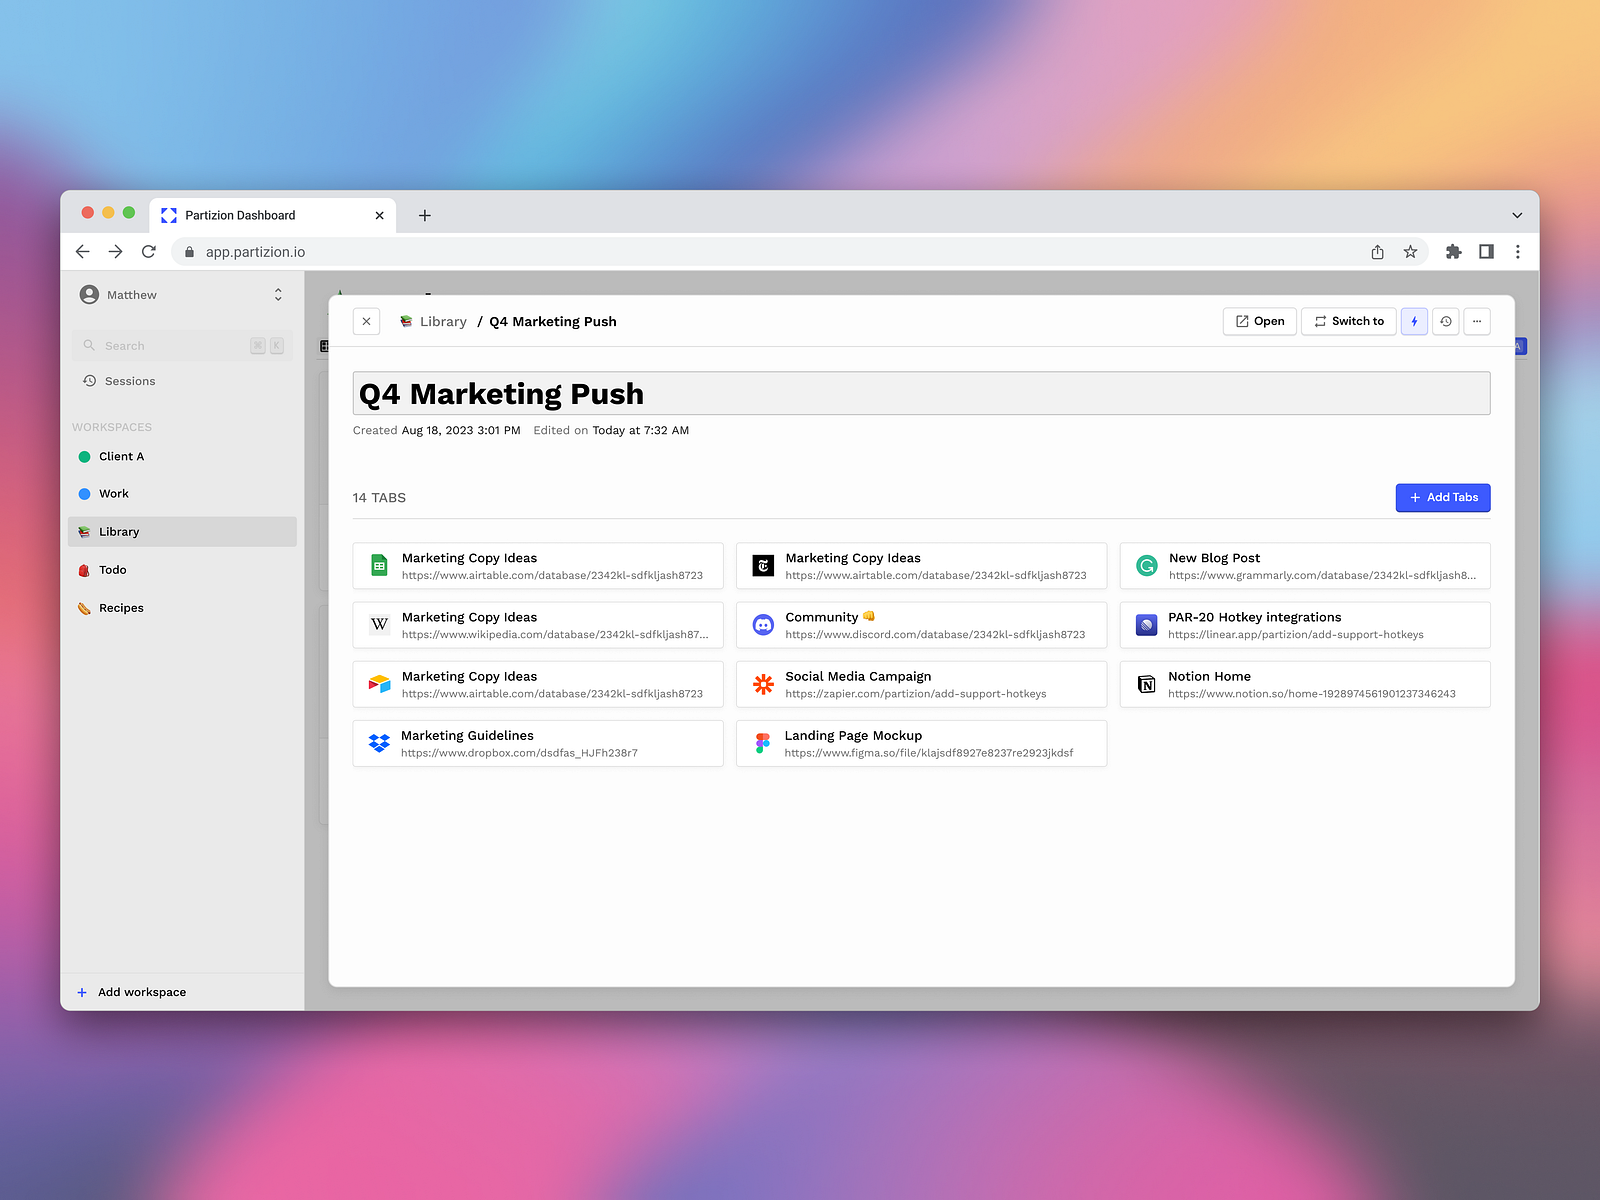Screen dimensions: 1600x1200
Task: Open the three-dots overflow menu
Action: tap(1477, 321)
